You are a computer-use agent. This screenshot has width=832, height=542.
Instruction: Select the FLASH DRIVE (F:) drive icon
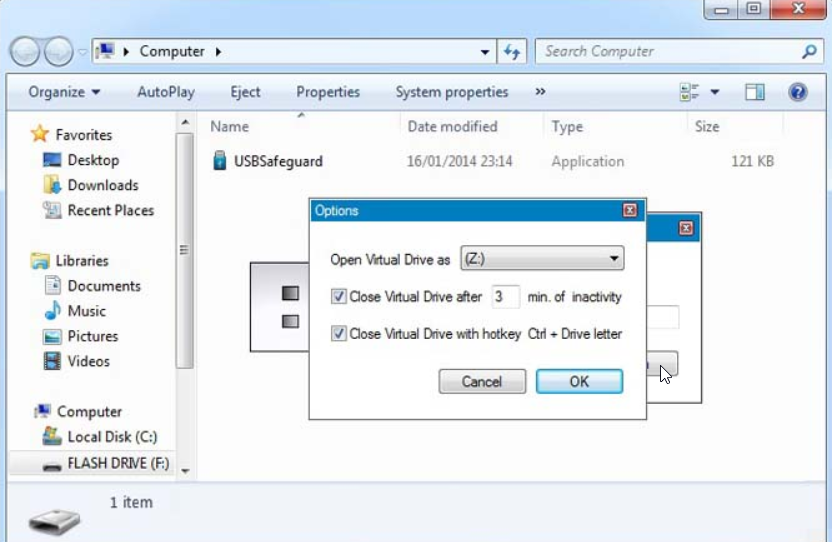pos(52,466)
